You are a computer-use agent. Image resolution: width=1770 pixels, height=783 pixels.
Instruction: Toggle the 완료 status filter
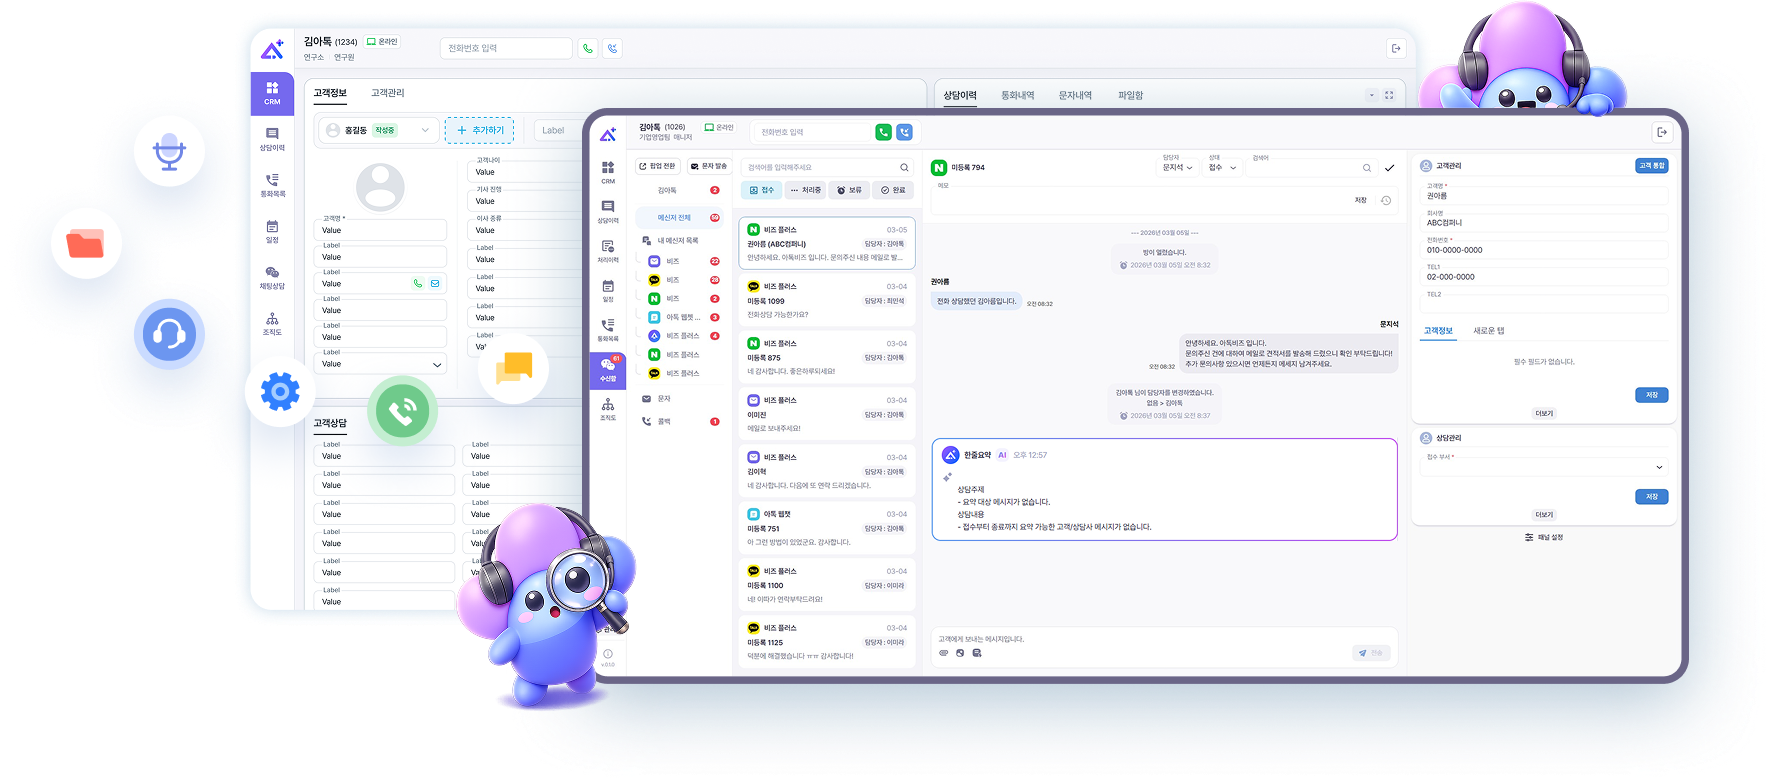pyautogui.click(x=893, y=190)
